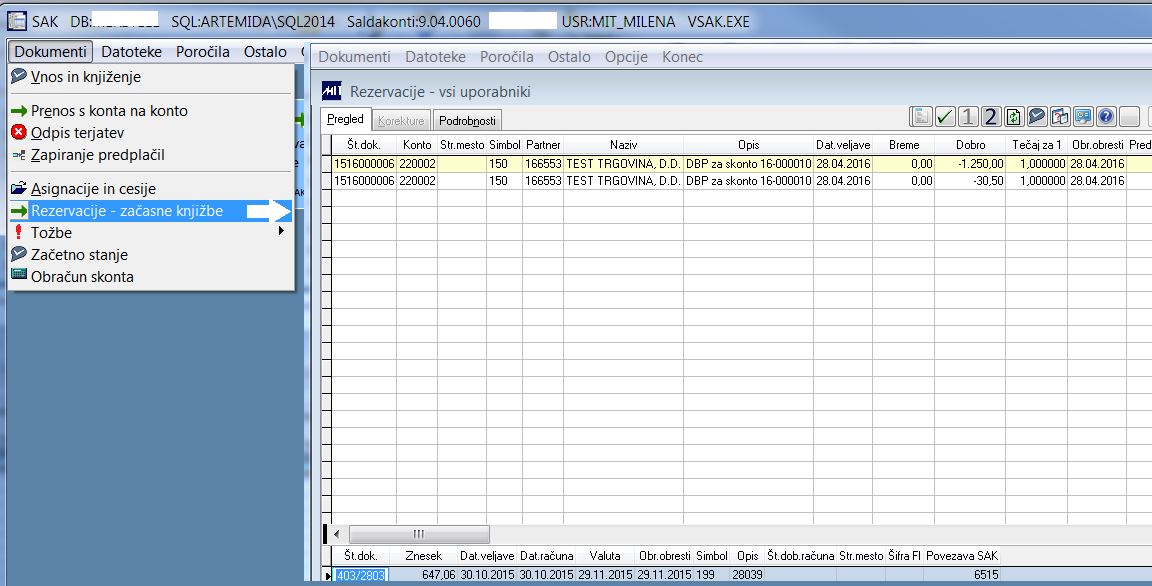Click the number 1 toolbar button
1152x586 pixels.
tap(968, 117)
